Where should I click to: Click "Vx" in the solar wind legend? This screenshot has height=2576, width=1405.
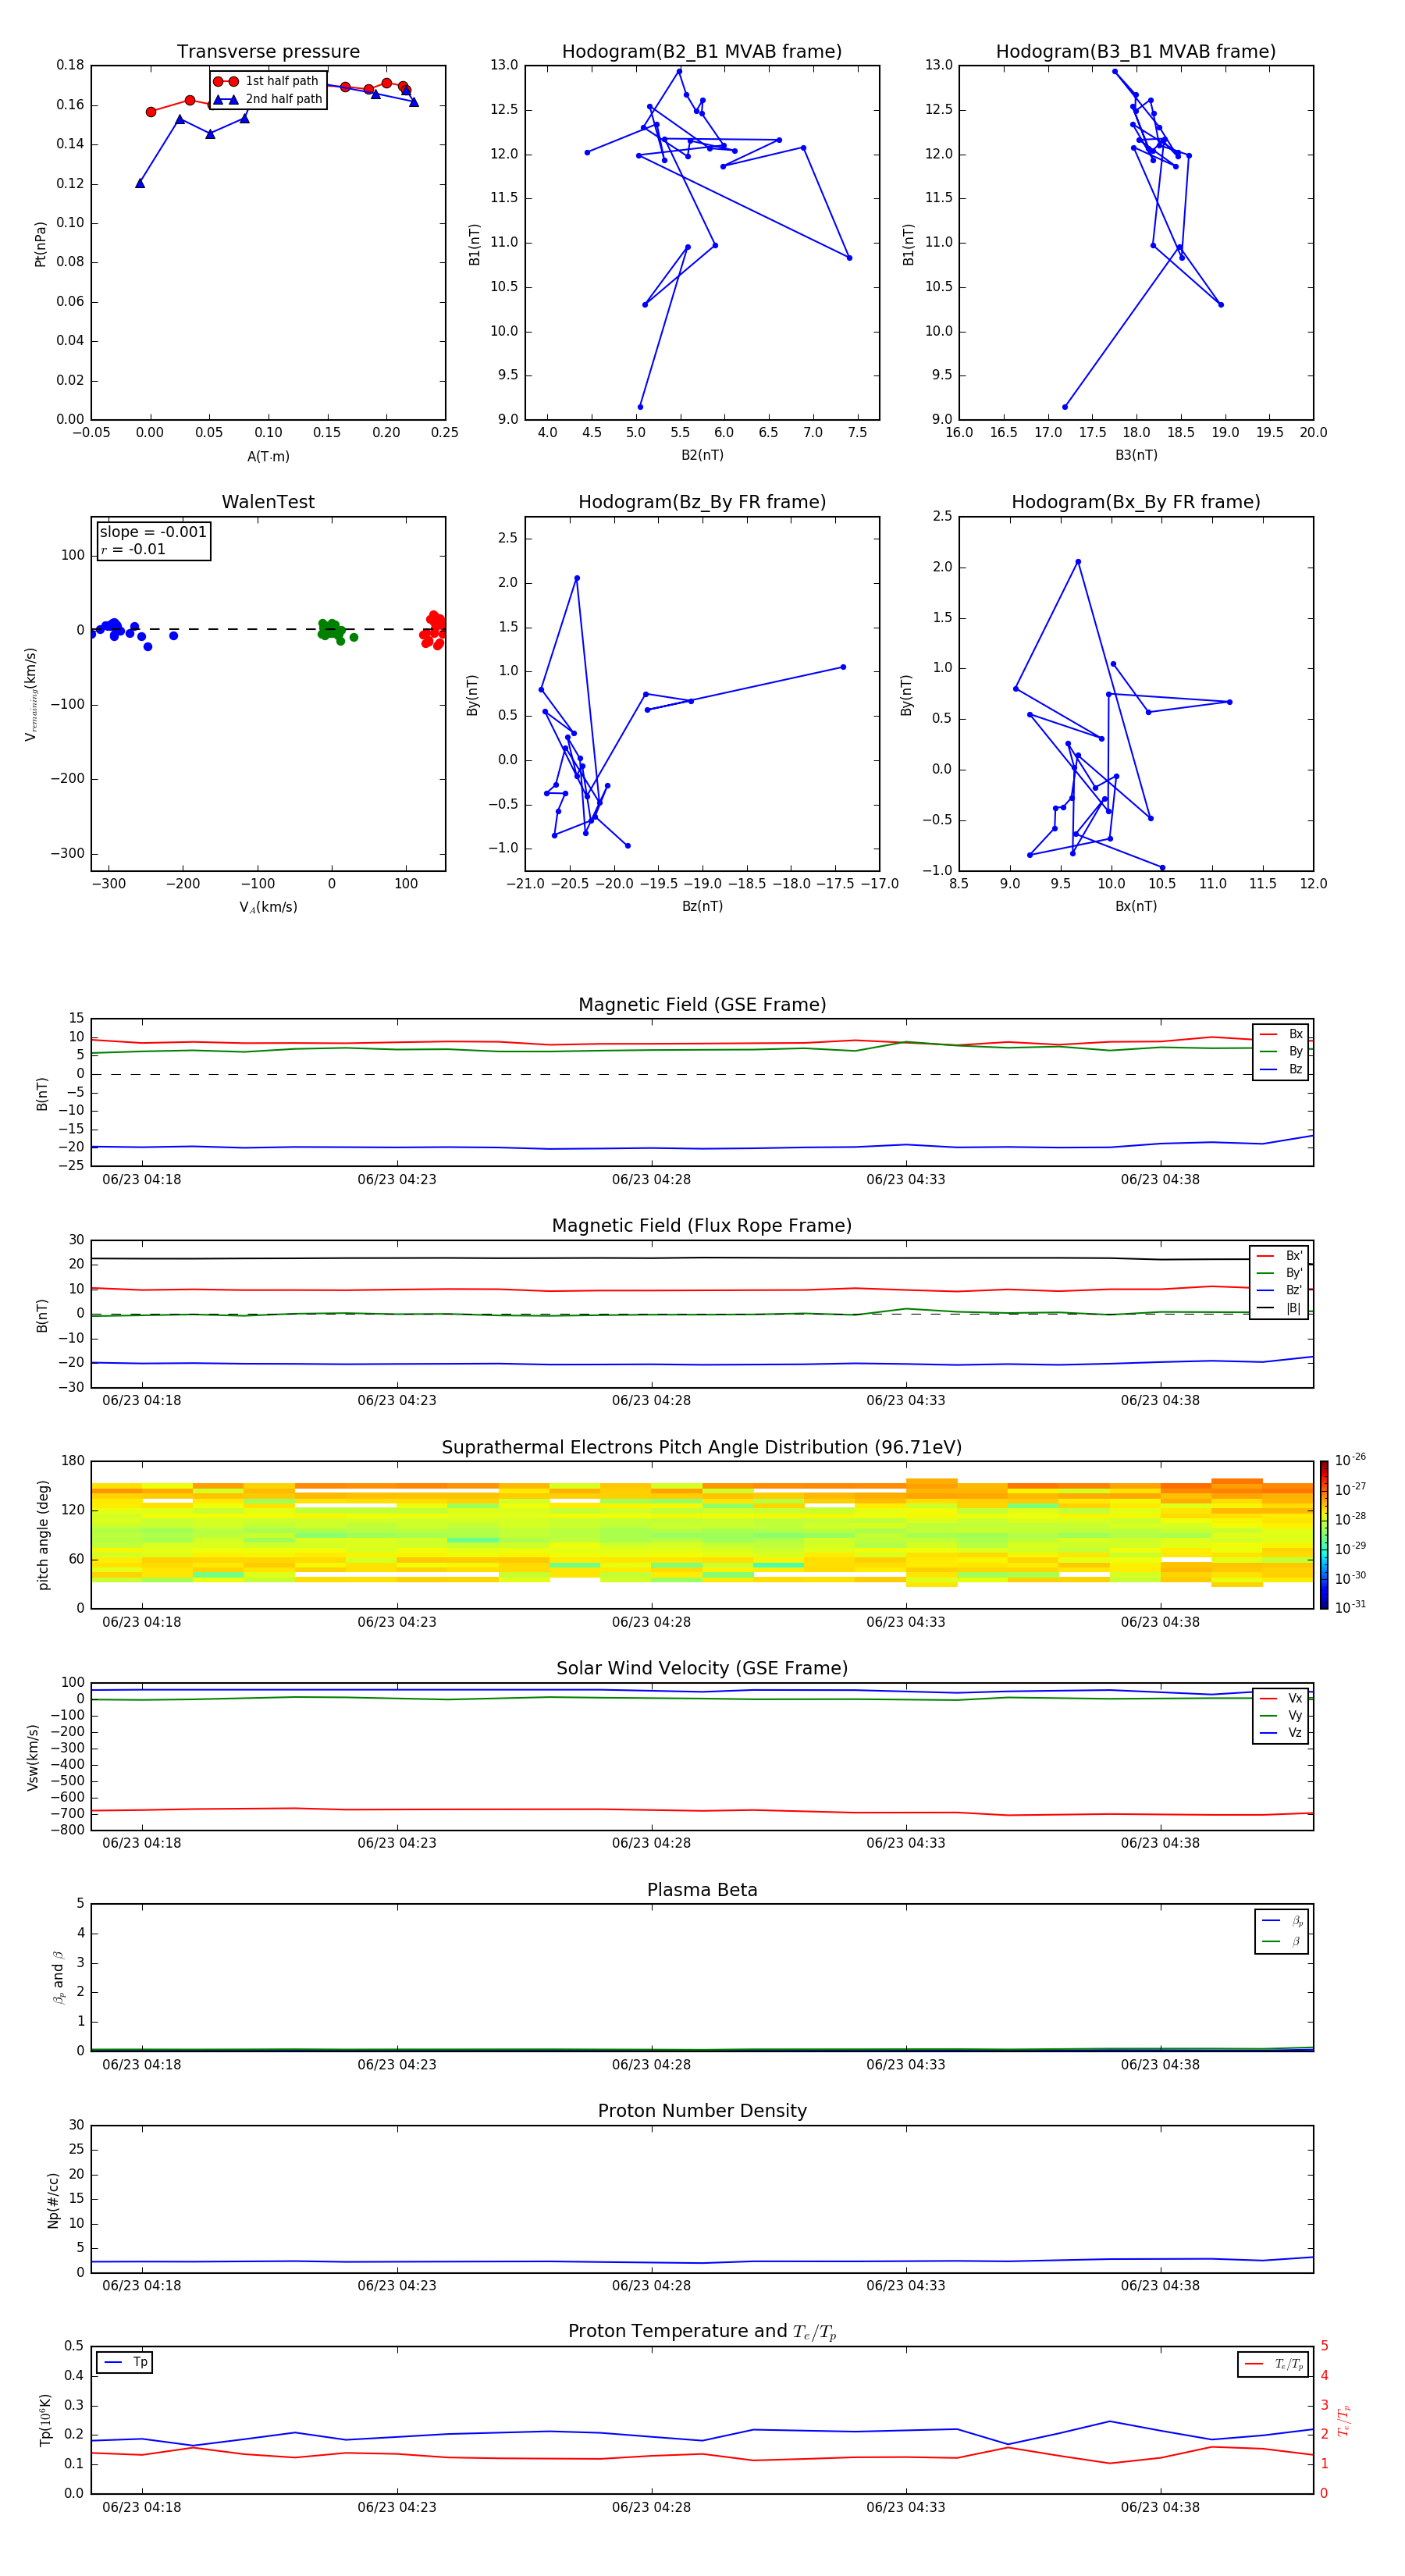tap(1282, 1698)
